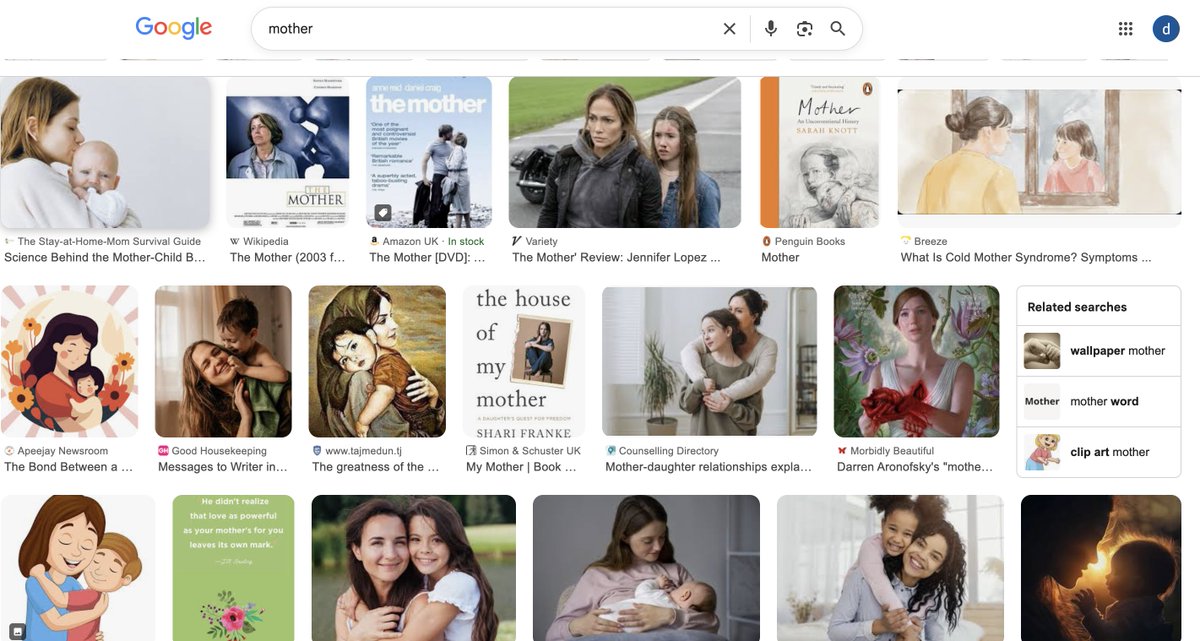Image resolution: width=1200 pixels, height=641 pixels.
Task: Click the www.tajmedun.tj favicon
Action: coord(317,452)
